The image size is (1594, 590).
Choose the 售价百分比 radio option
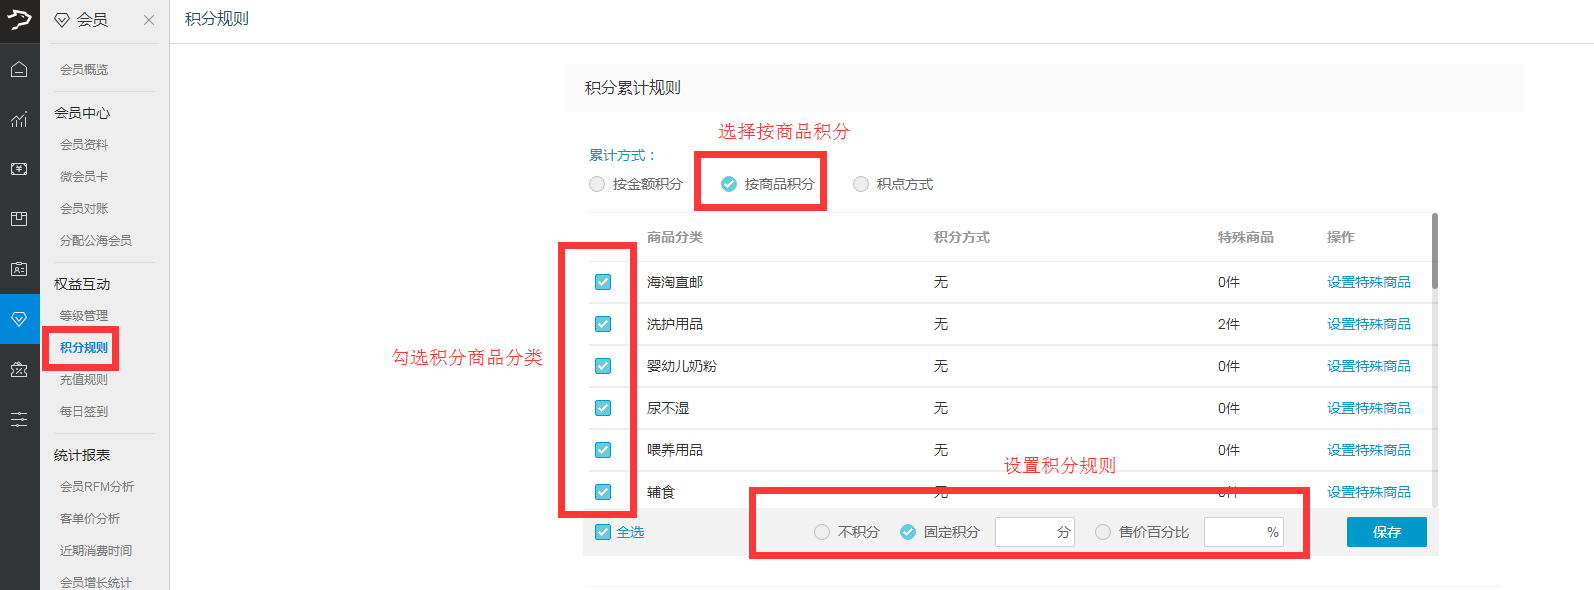click(1103, 532)
